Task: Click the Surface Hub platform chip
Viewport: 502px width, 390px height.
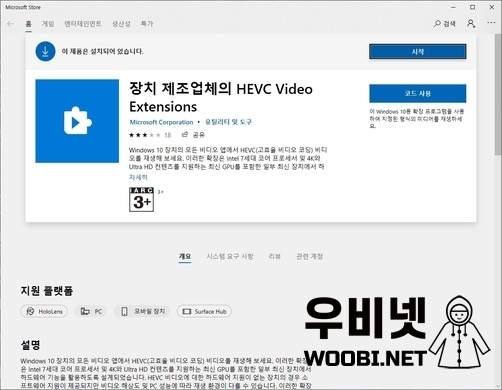Action: 204,311
